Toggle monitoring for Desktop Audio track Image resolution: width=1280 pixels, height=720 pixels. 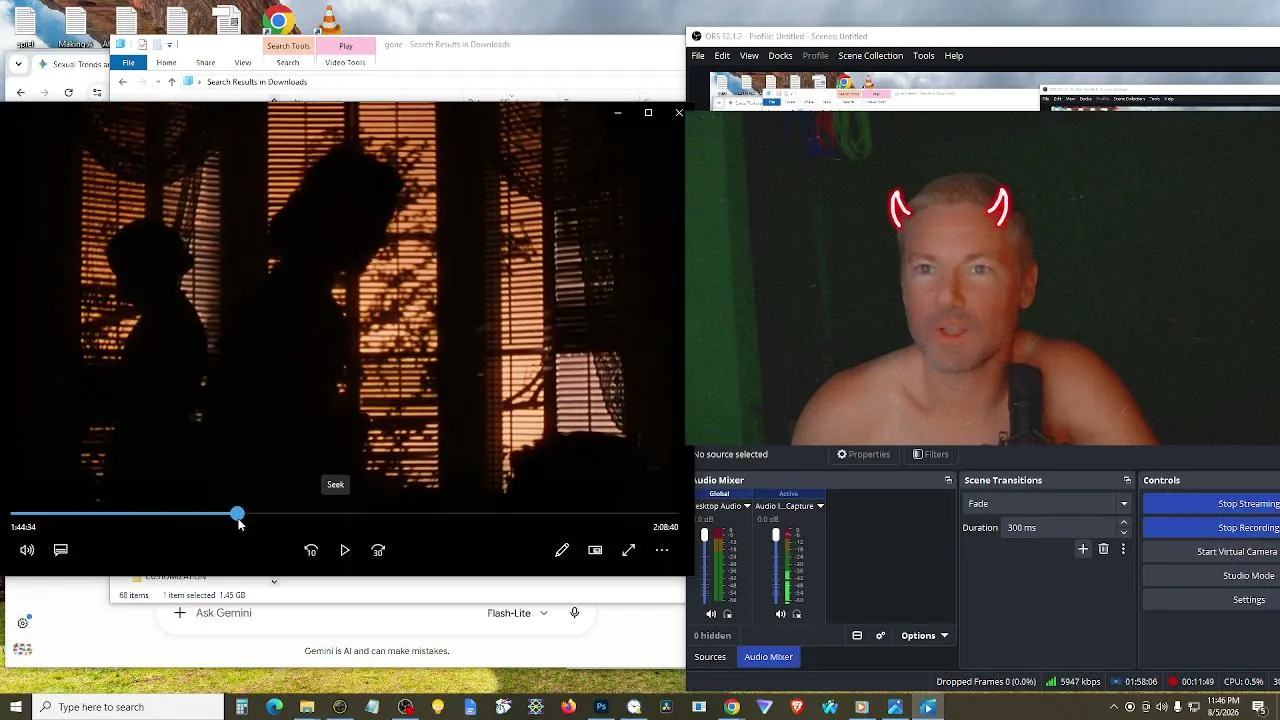pos(727,614)
